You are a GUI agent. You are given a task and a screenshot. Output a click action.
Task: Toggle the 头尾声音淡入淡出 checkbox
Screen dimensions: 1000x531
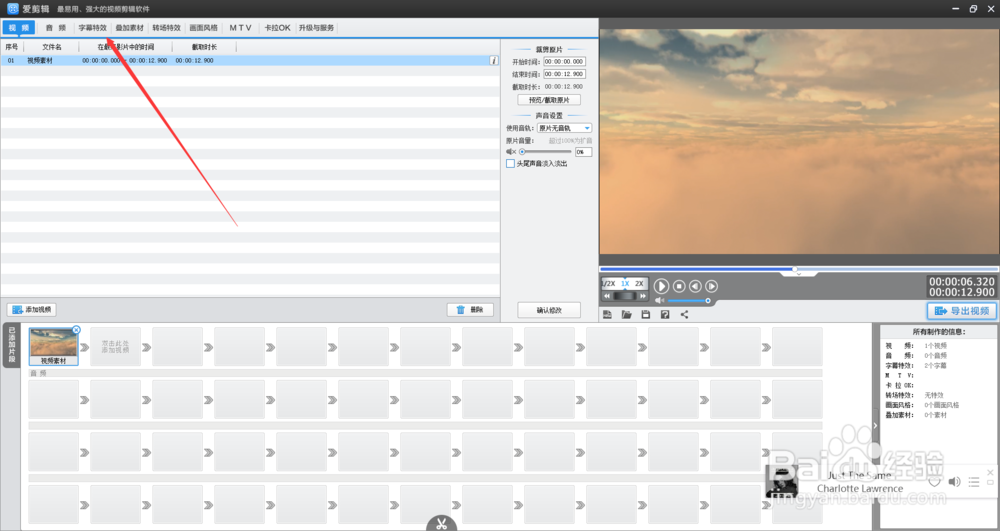(510, 164)
